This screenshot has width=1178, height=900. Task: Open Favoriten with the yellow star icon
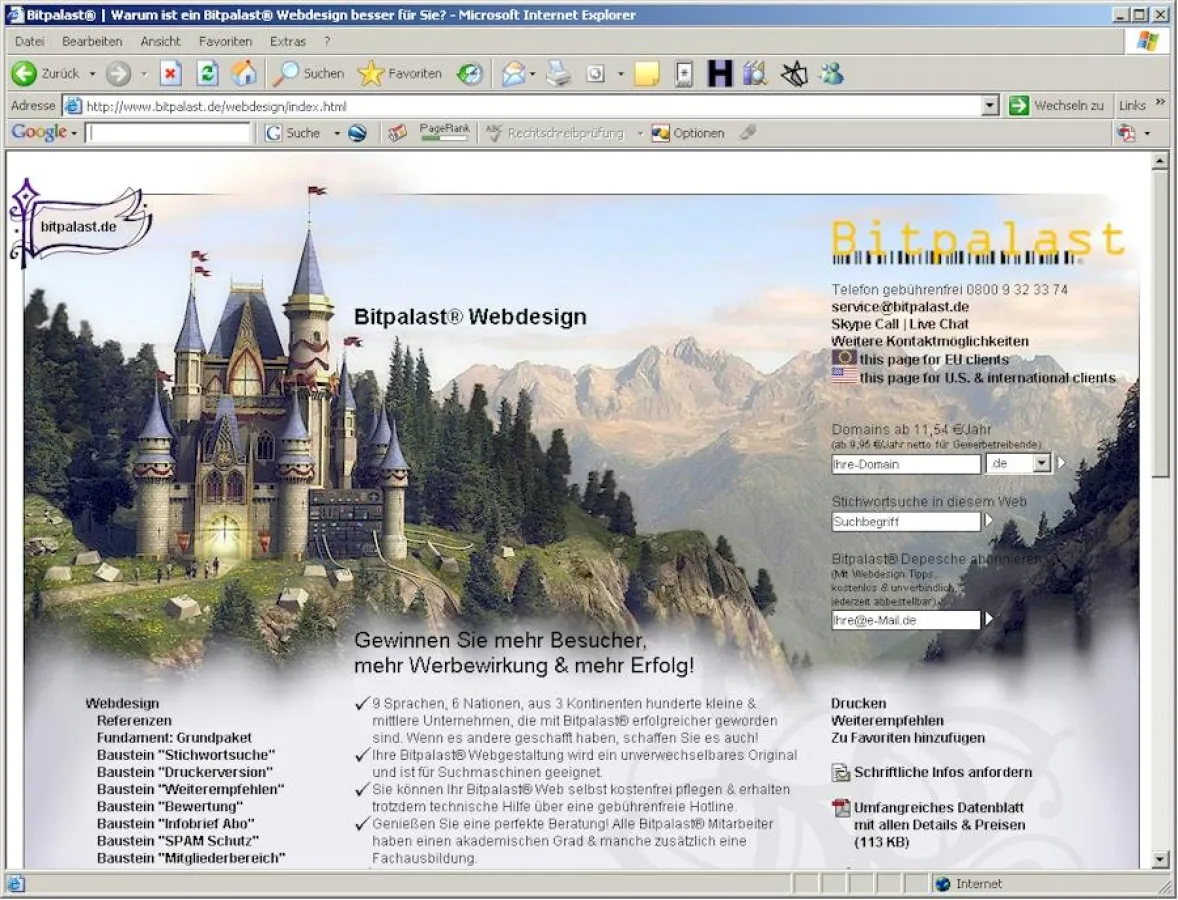370,73
